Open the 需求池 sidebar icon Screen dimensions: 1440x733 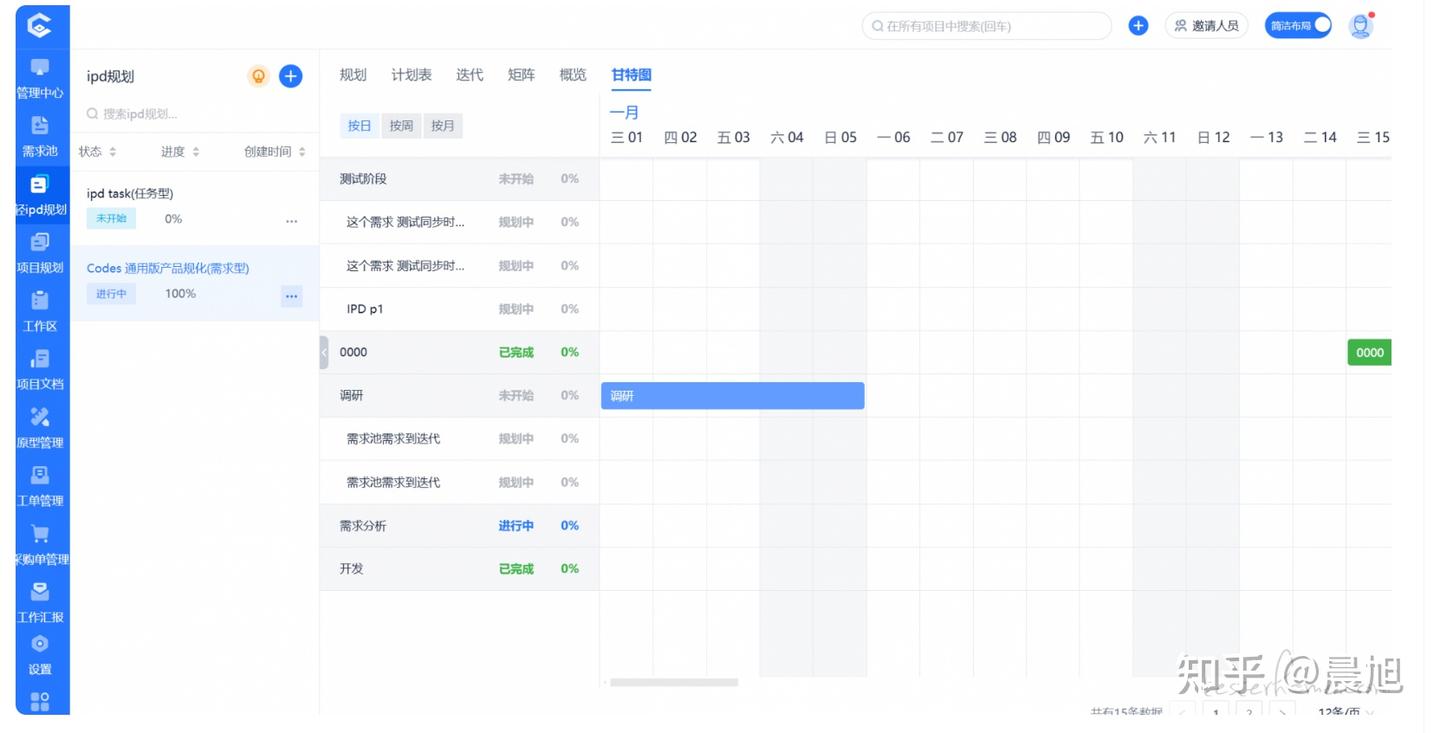point(40,126)
